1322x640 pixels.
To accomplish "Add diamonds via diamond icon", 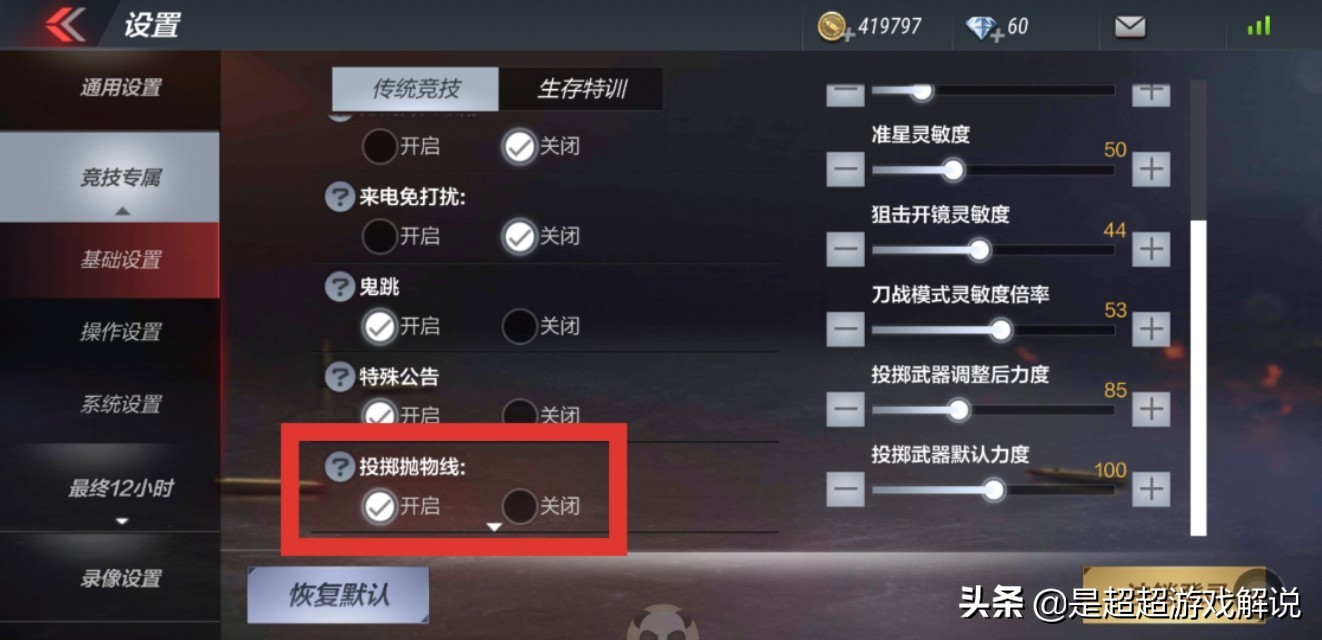I will pyautogui.click(x=984, y=27).
